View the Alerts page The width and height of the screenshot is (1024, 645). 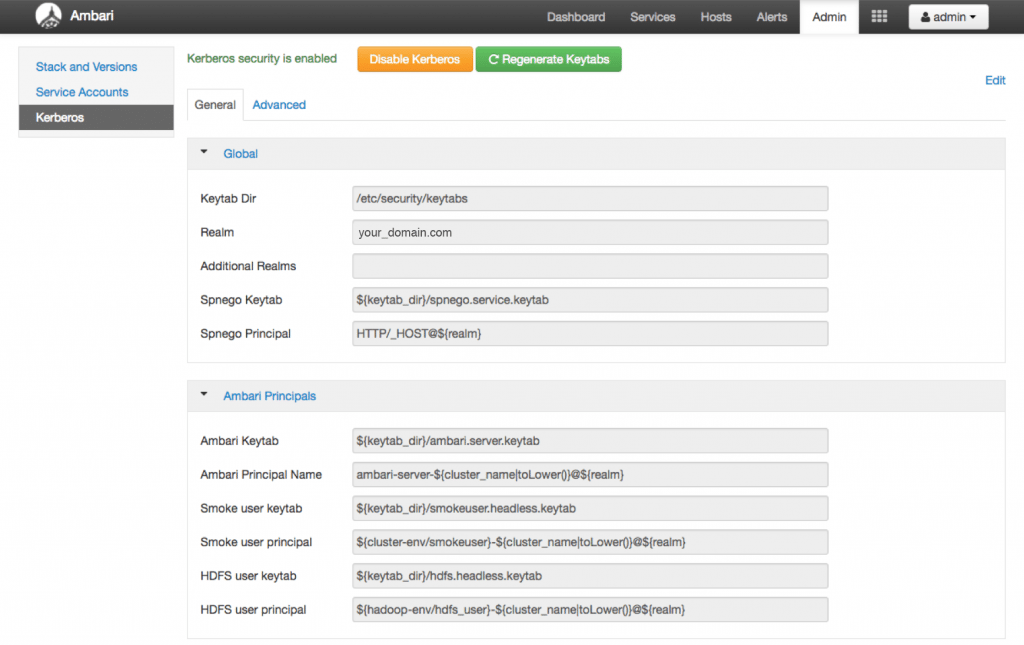click(771, 16)
